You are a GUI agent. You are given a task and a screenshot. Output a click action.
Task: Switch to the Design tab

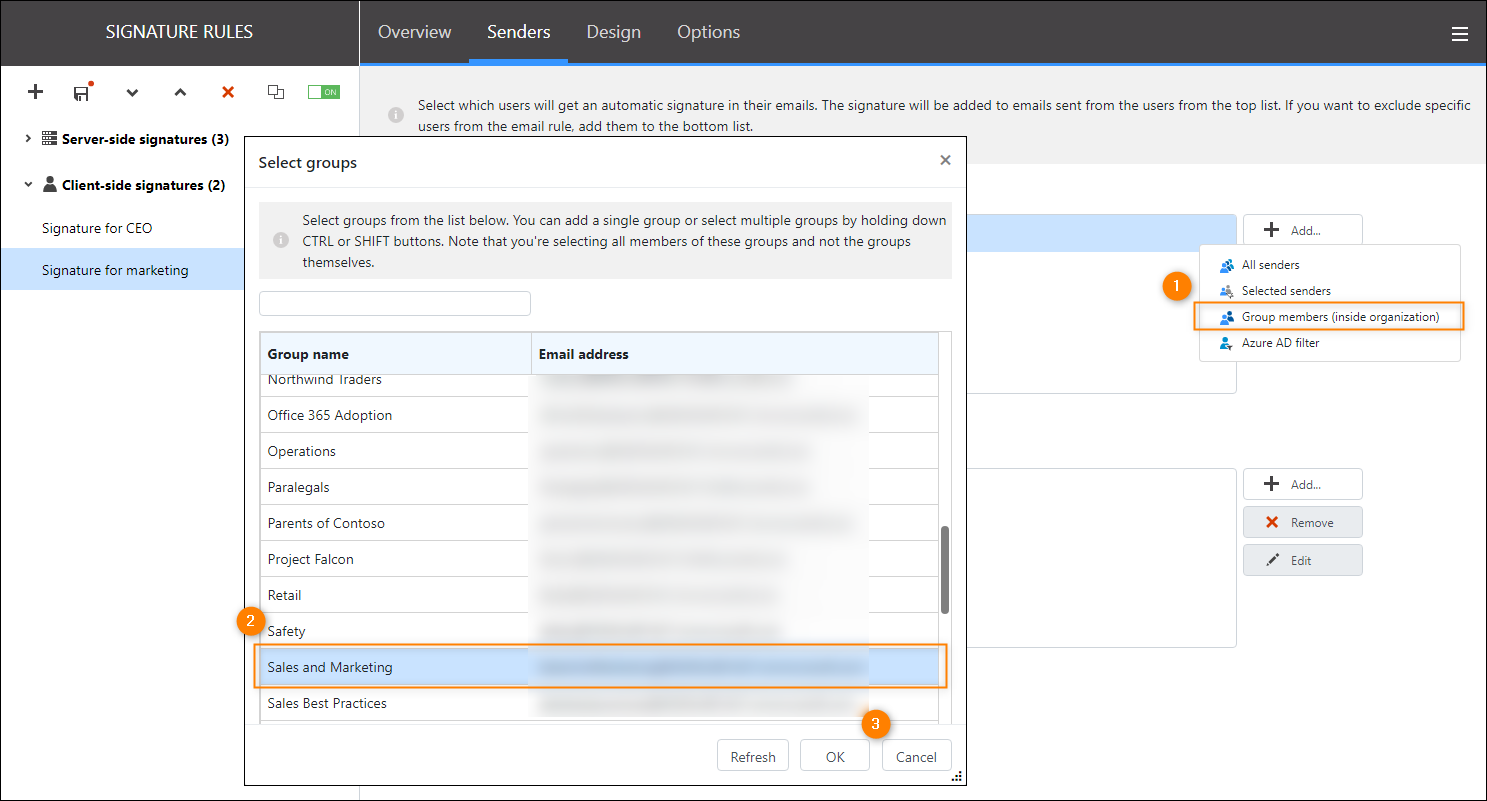click(x=613, y=32)
